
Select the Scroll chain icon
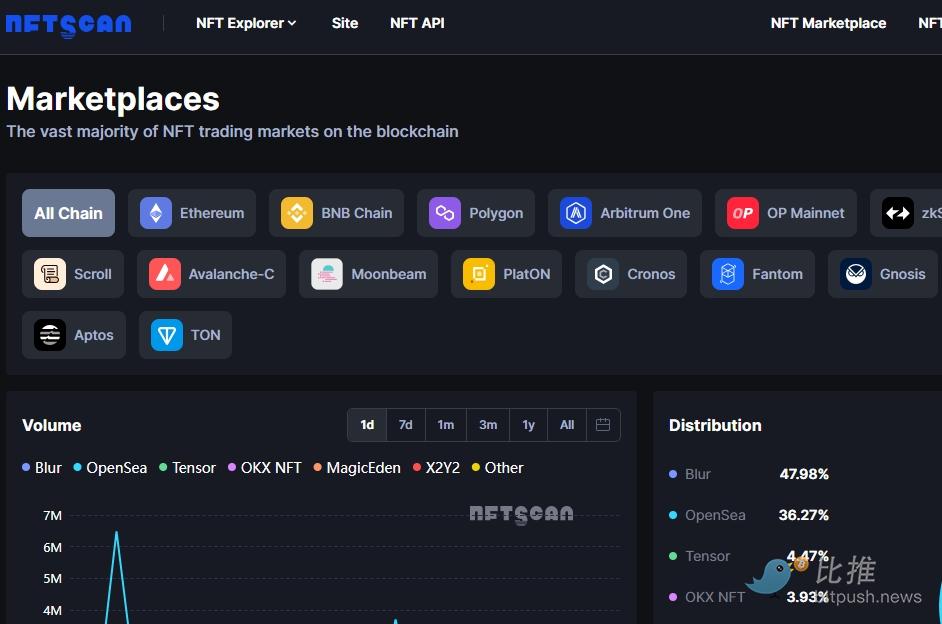[x=50, y=274]
